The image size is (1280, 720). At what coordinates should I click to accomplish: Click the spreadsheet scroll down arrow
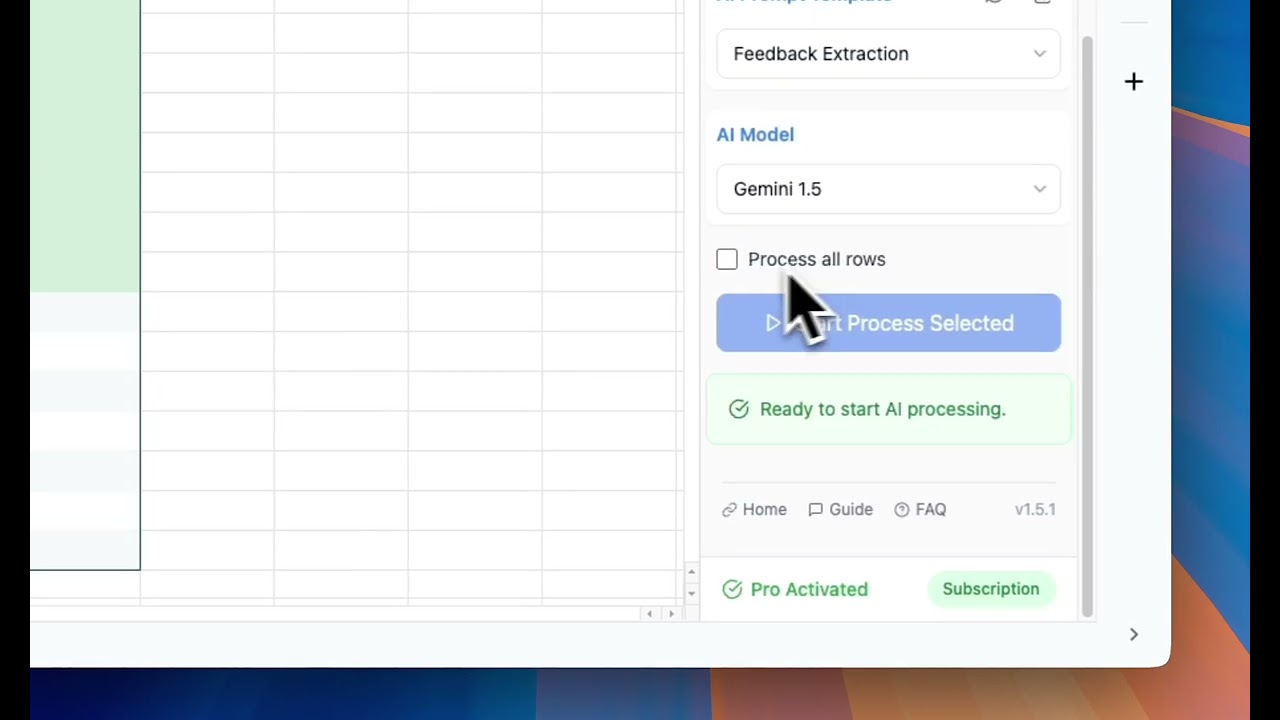pyautogui.click(x=691, y=594)
